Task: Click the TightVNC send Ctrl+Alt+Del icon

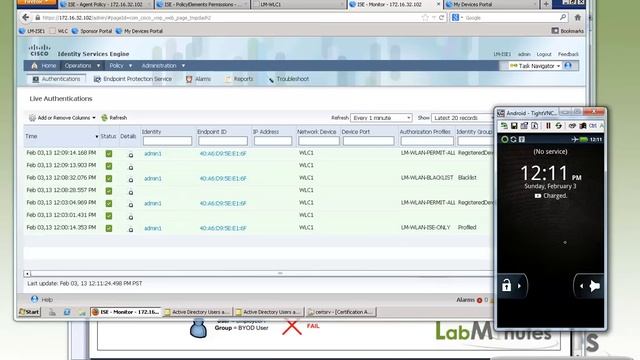Action: coord(573,126)
